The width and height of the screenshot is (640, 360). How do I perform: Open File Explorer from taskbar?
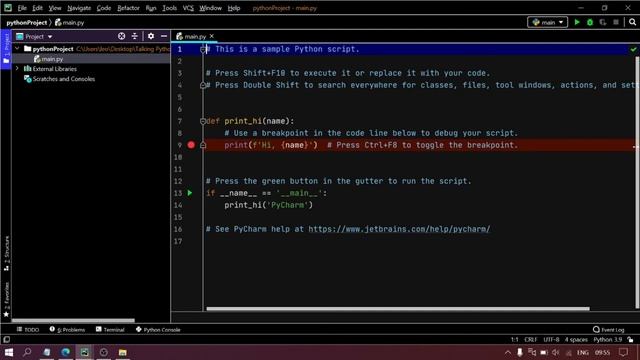(122, 352)
